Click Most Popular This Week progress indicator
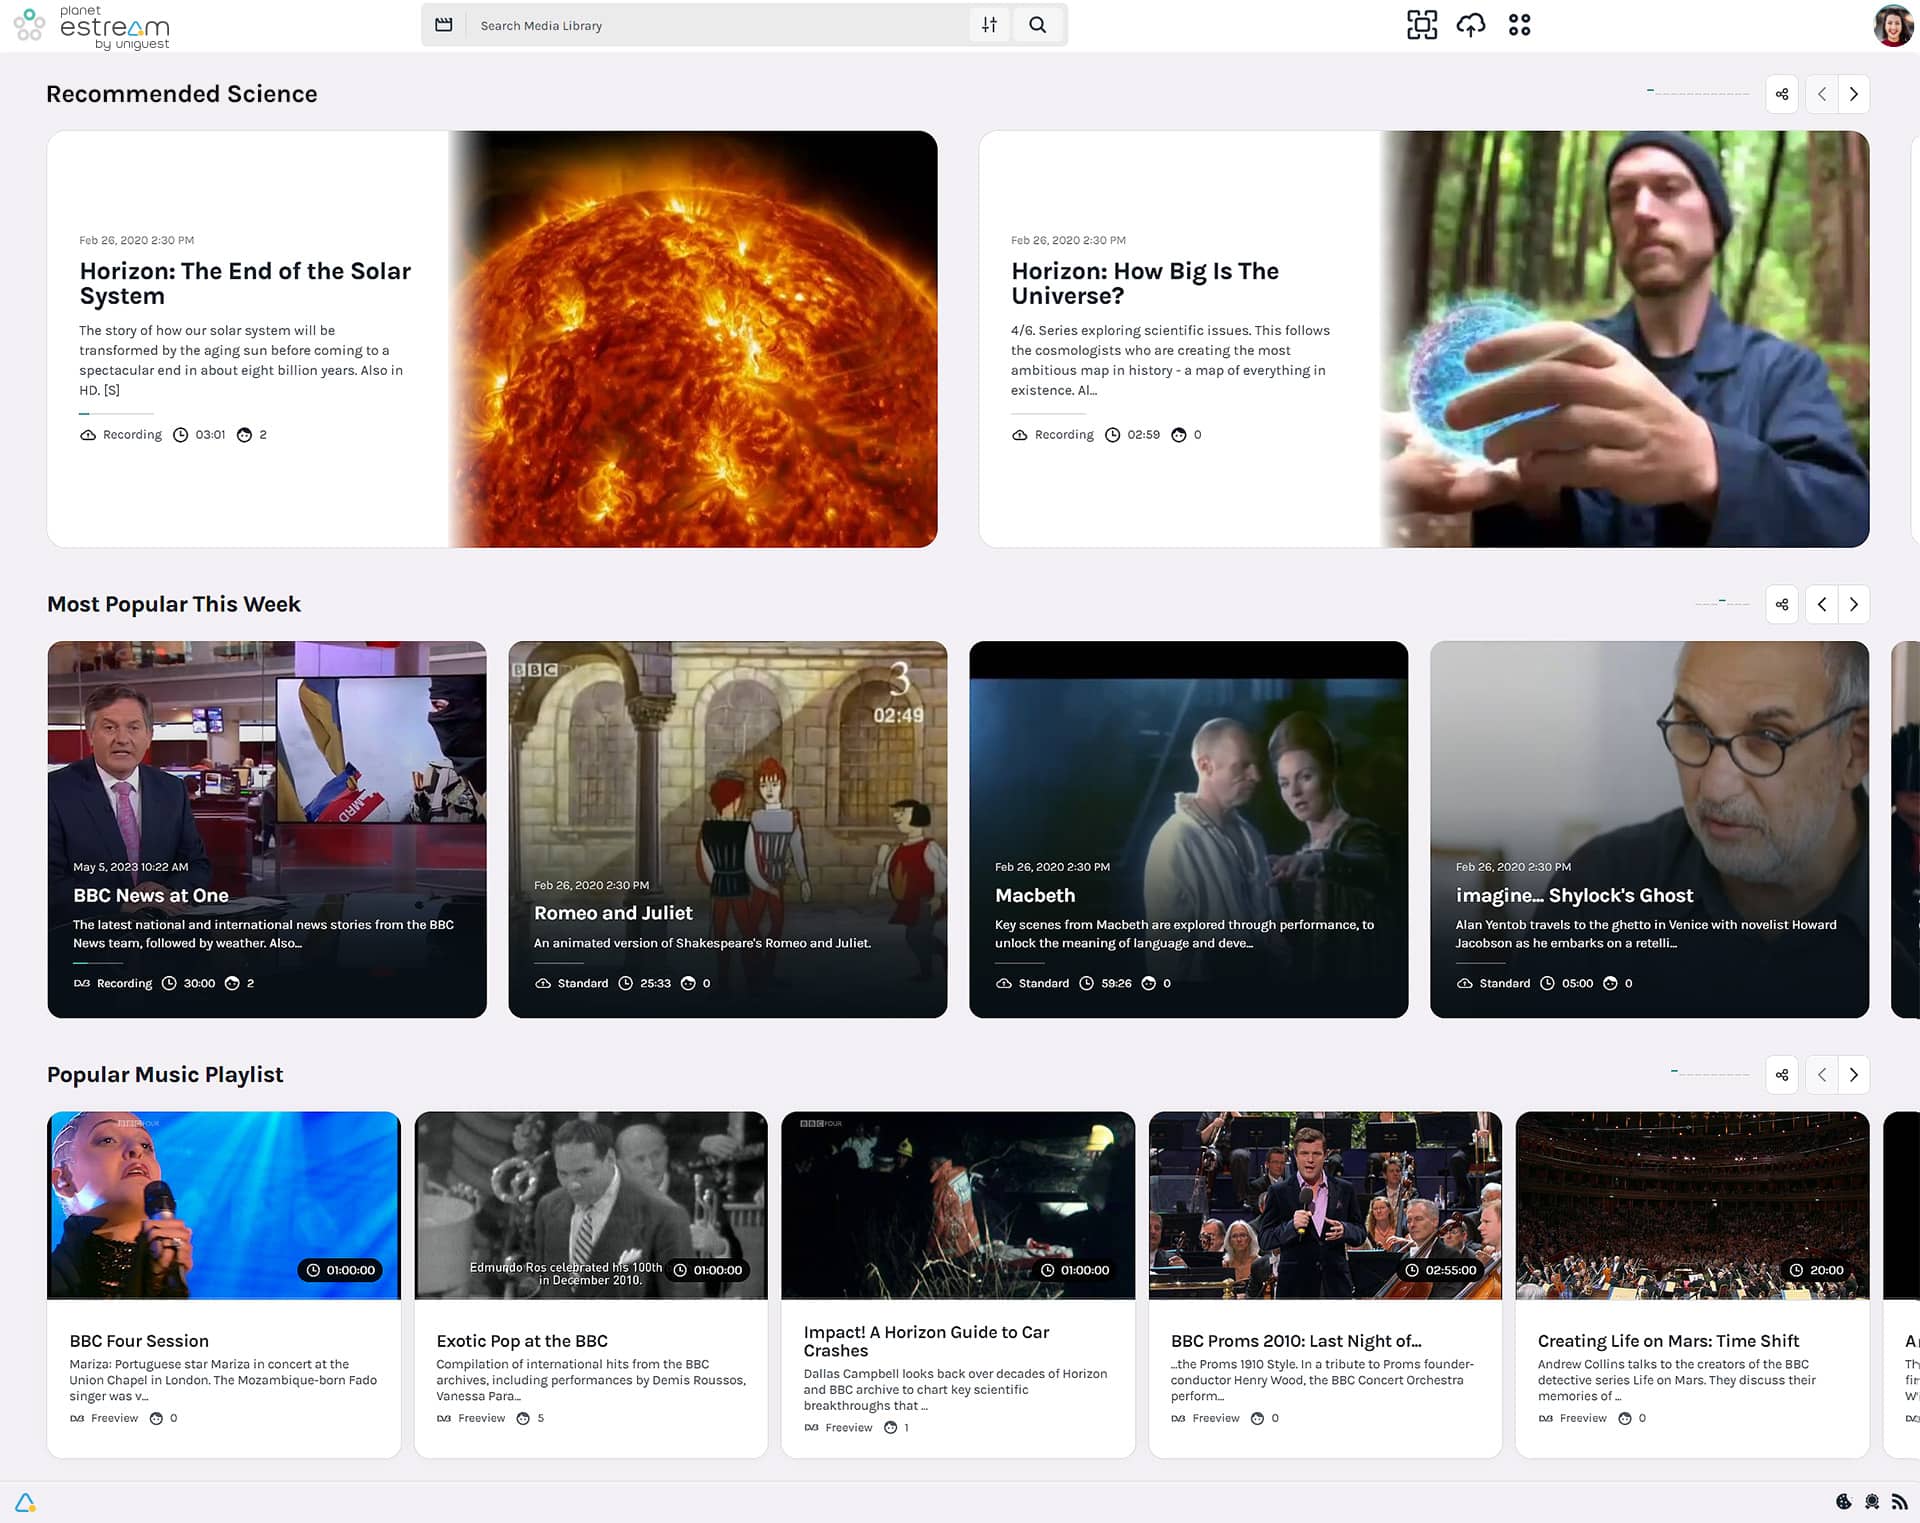 tap(1722, 603)
